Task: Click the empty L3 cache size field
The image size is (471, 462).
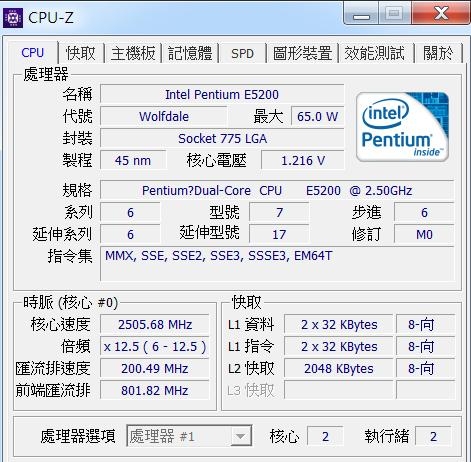Action: pyautogui.click(x=339, y=390)
